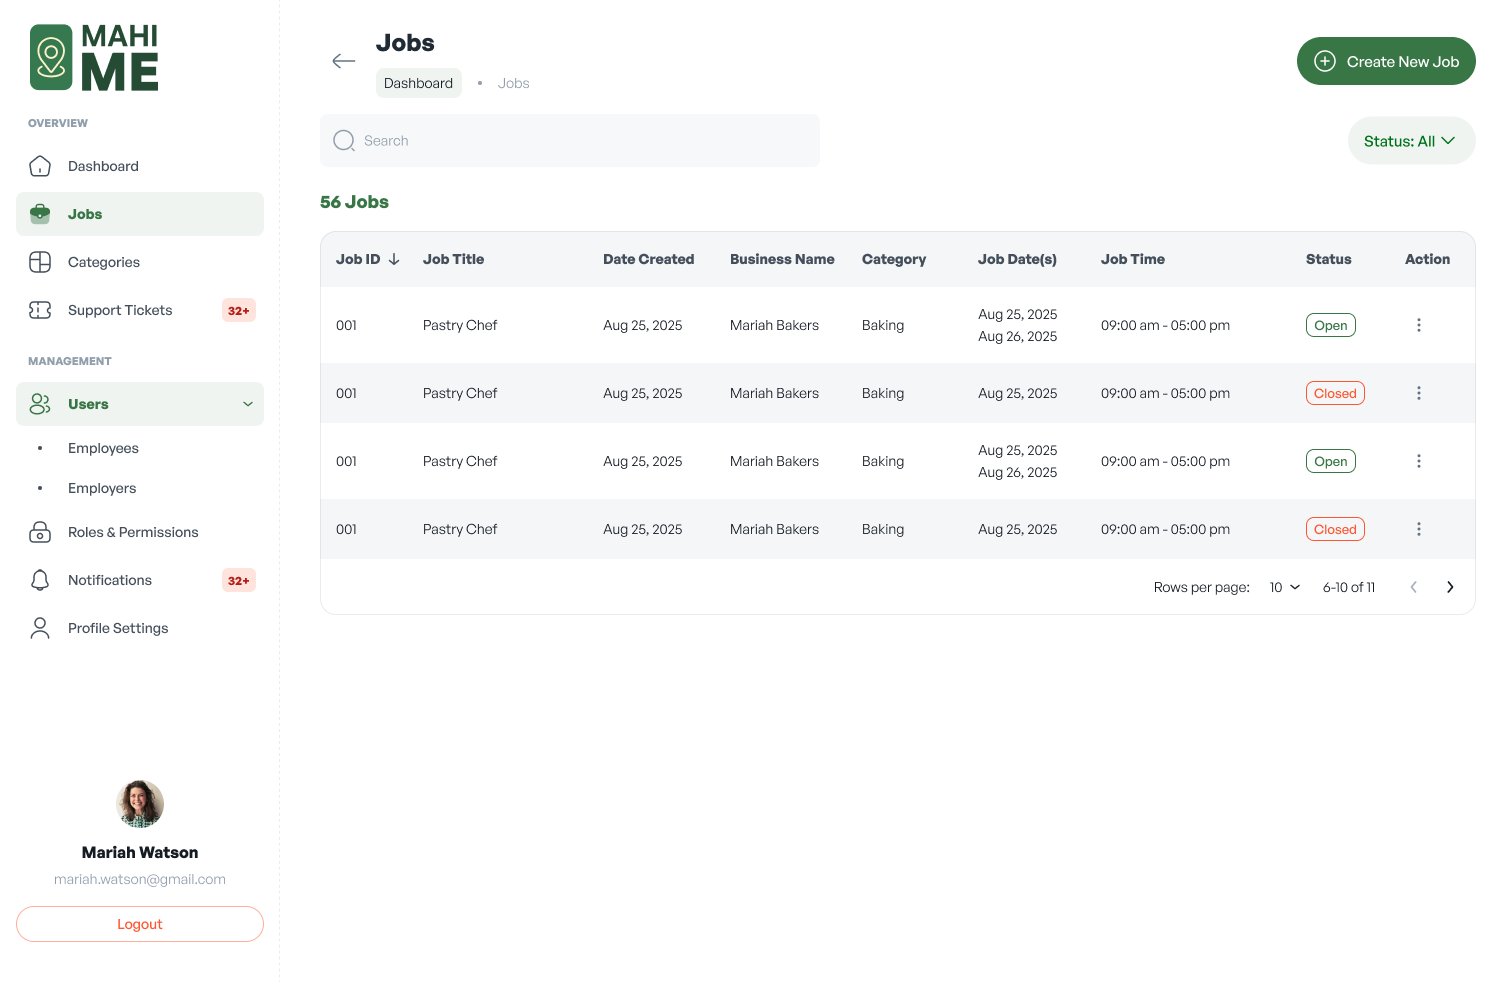Click the Job Time column header
1512x982 pixels.
coord(1133,259)
